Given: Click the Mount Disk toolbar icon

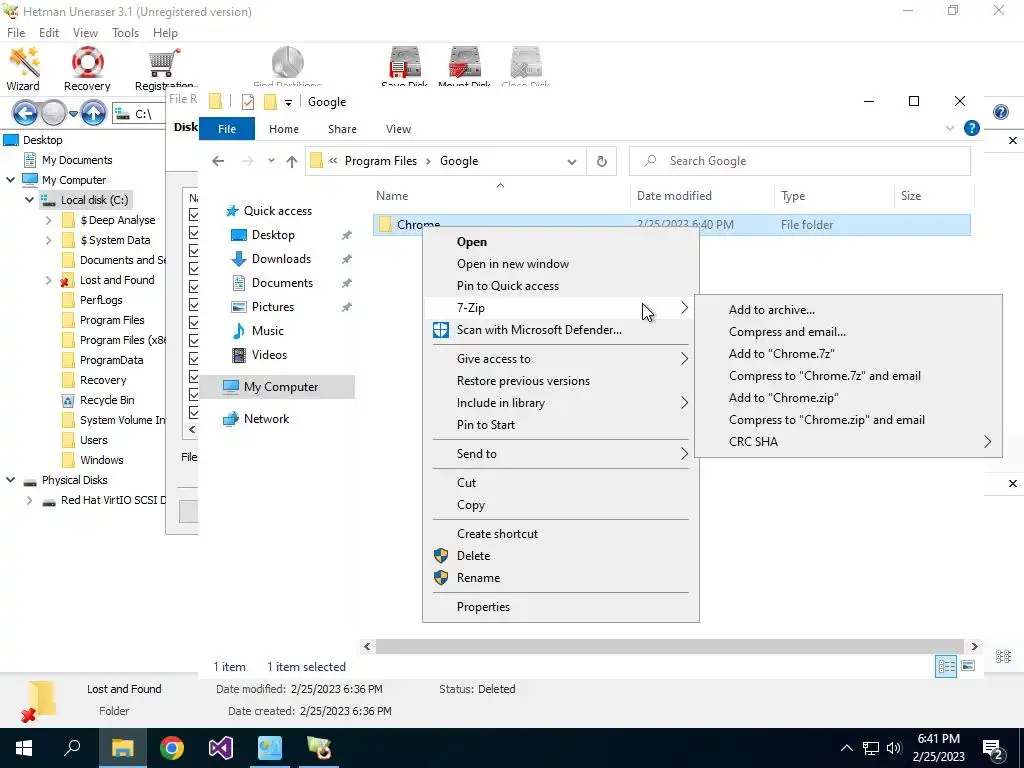Looking at the screenshot, I should (464, 65).
